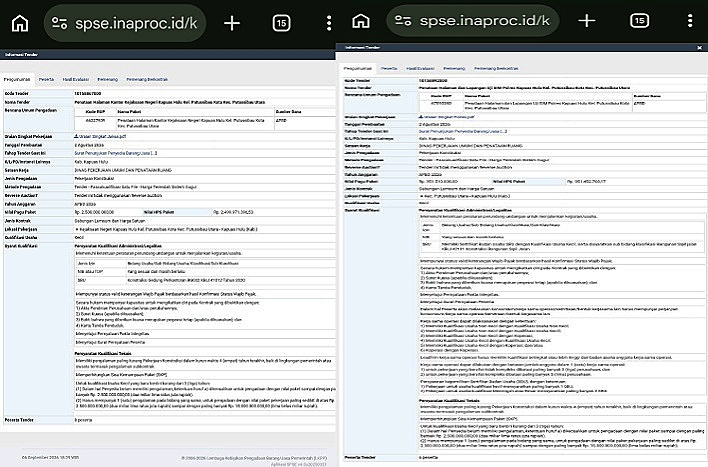Open Pemenang Berkontrak tab on the Kejaksaan tender page
This screenshot has width=708, height=467.
click(x=147, y=79)
